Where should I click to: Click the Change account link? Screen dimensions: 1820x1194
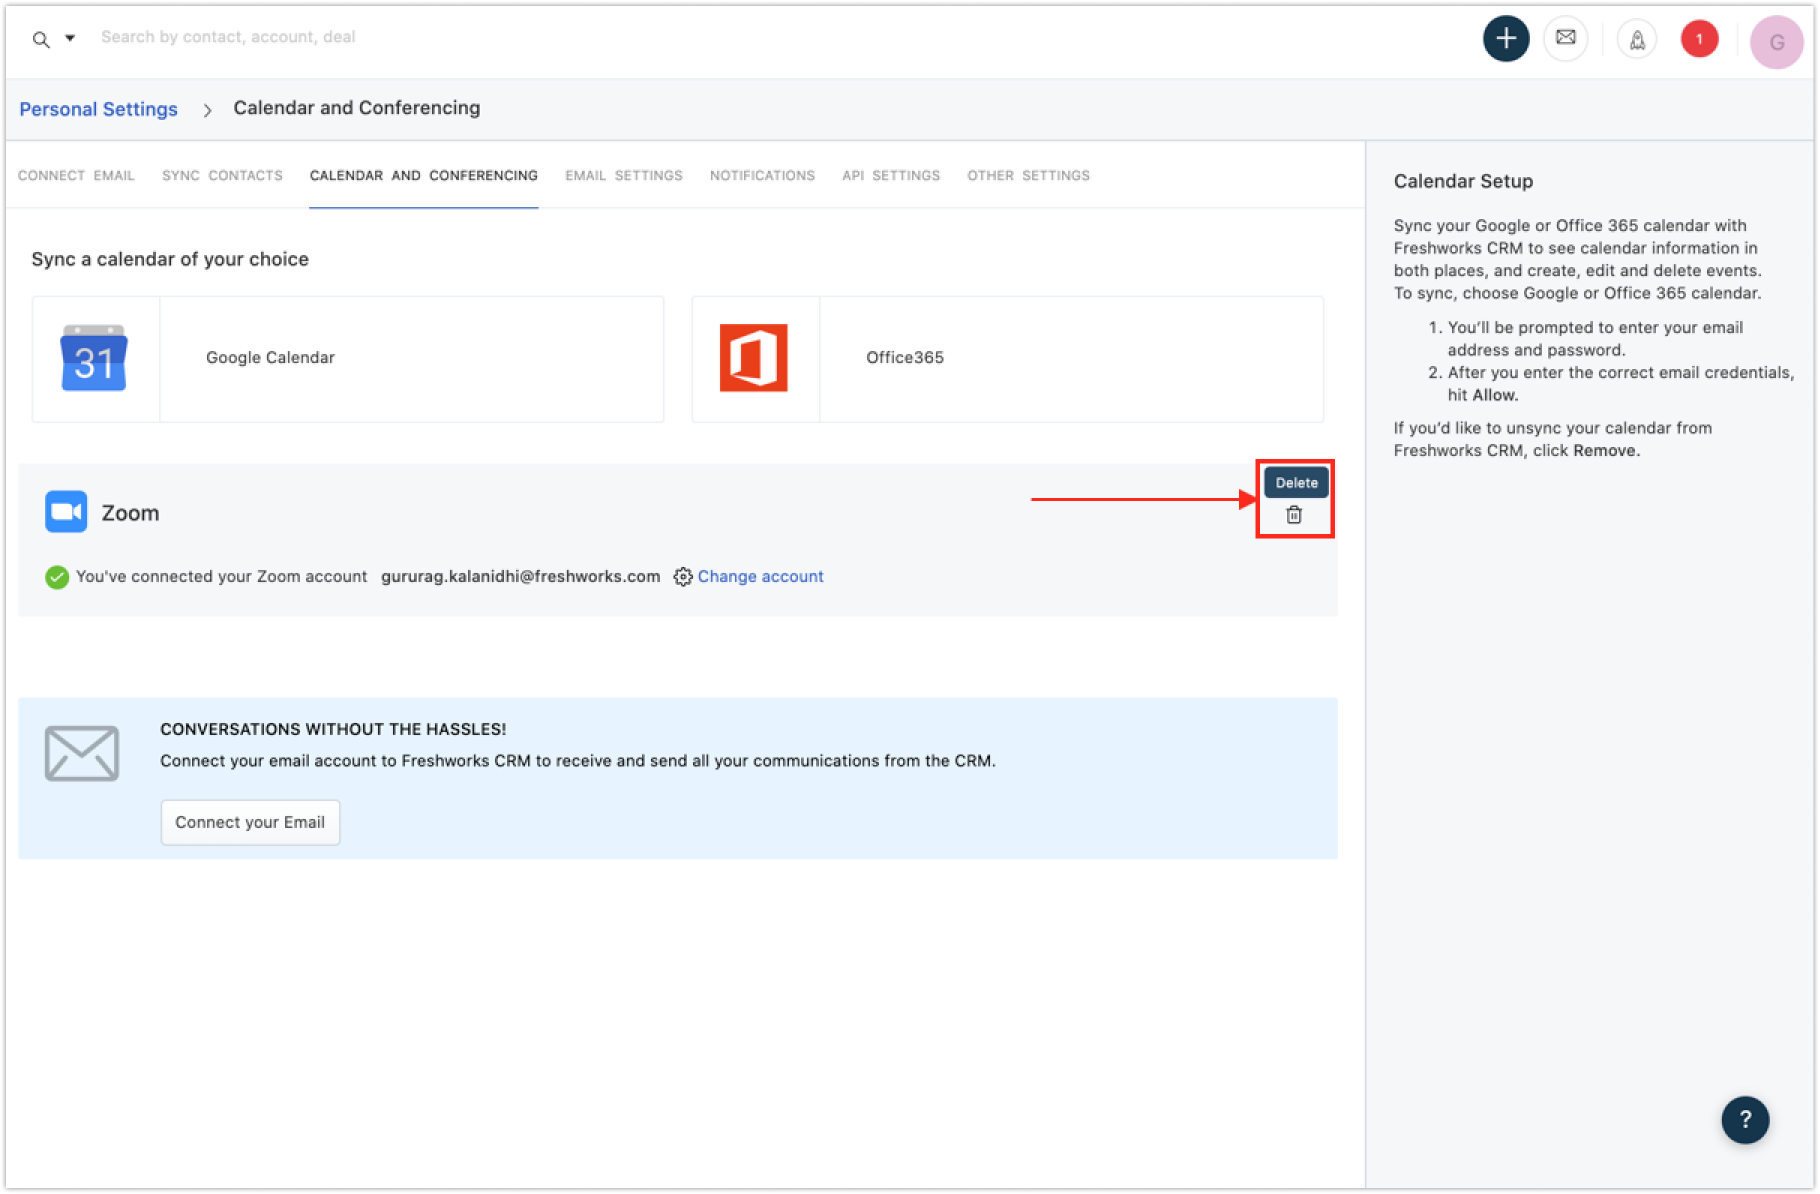(x=760, y=577)
